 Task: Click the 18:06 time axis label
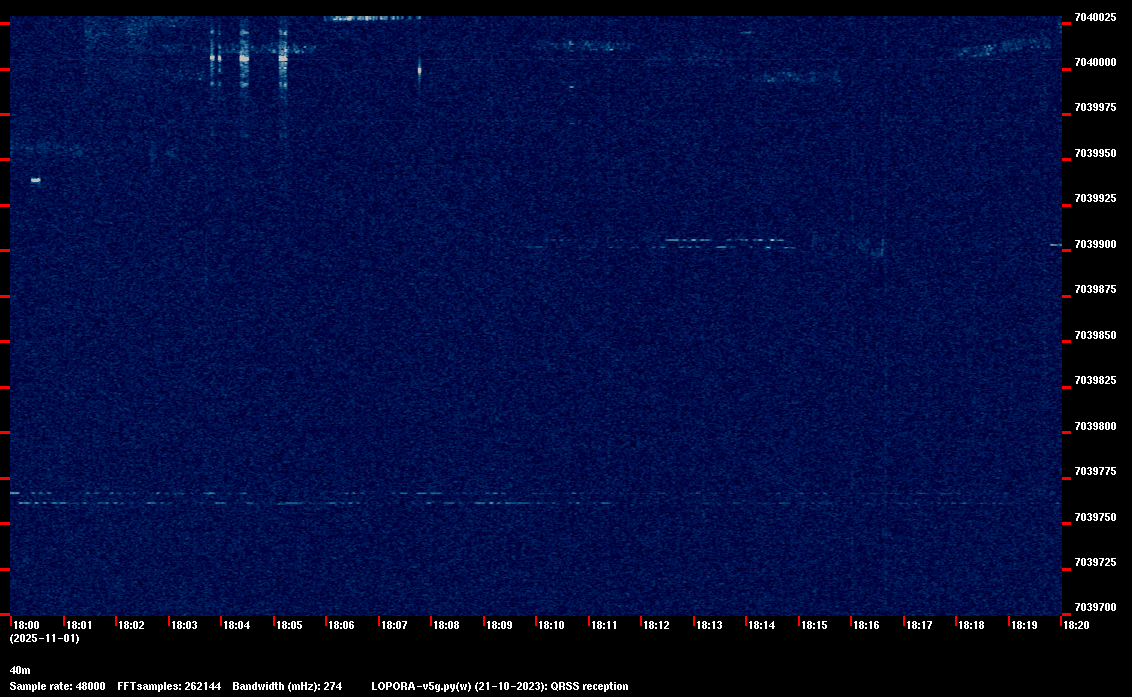click(341, 625)
